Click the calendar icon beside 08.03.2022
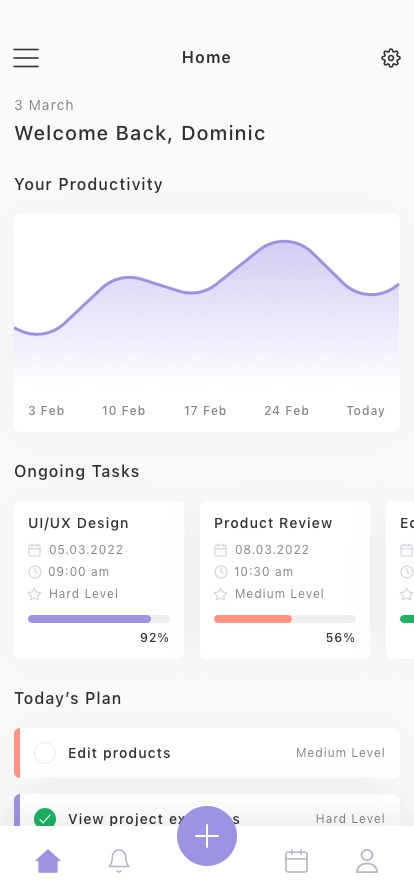Image resolution: width=414 pixels, height=896 pixels. (x=221, y=550)
